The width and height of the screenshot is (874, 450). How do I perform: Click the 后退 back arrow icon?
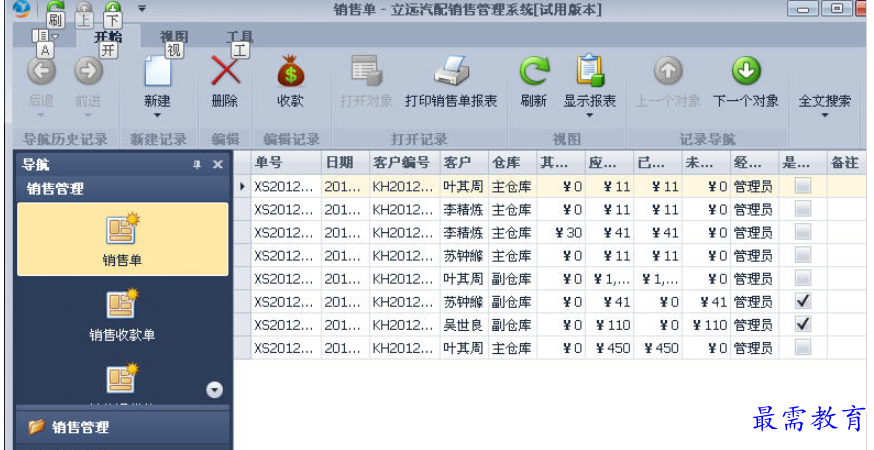(41, 71)
